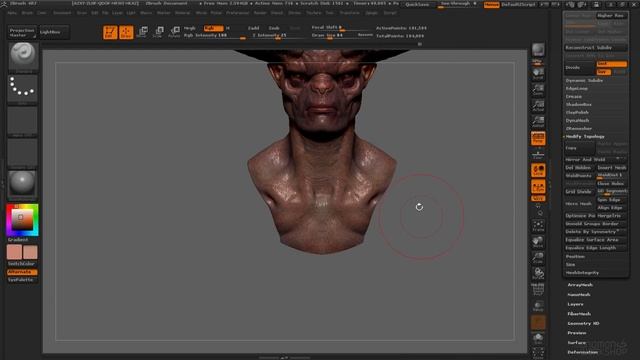The width and height of the screenshot is (640, 360).
Task: Adjust the Rgb Intensity slider
Action: point(214,36)
